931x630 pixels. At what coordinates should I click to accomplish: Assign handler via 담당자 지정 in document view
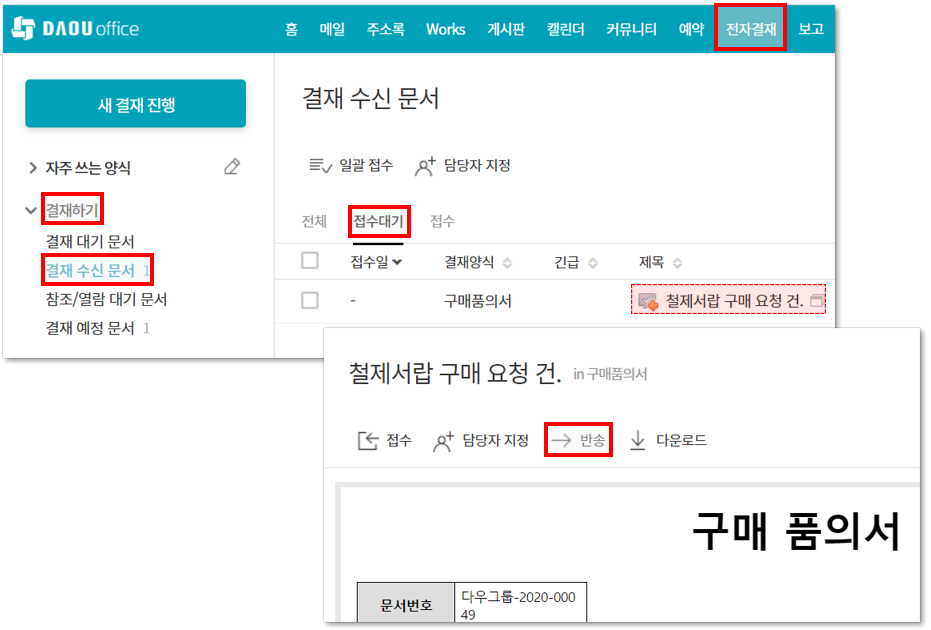pos(481,441)
